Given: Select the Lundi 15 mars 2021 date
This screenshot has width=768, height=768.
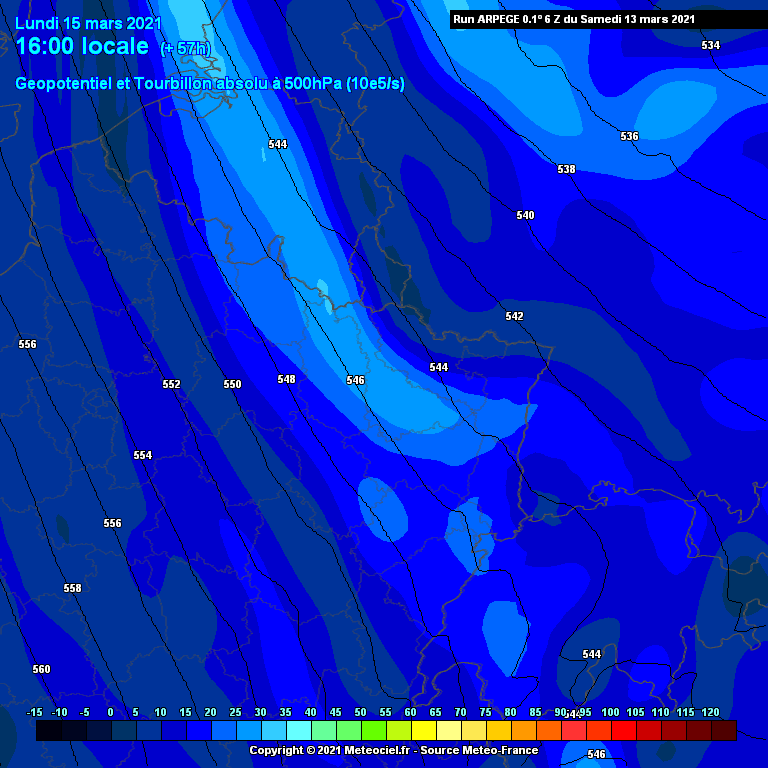Looking at the screenshot, I should [88, 23].
